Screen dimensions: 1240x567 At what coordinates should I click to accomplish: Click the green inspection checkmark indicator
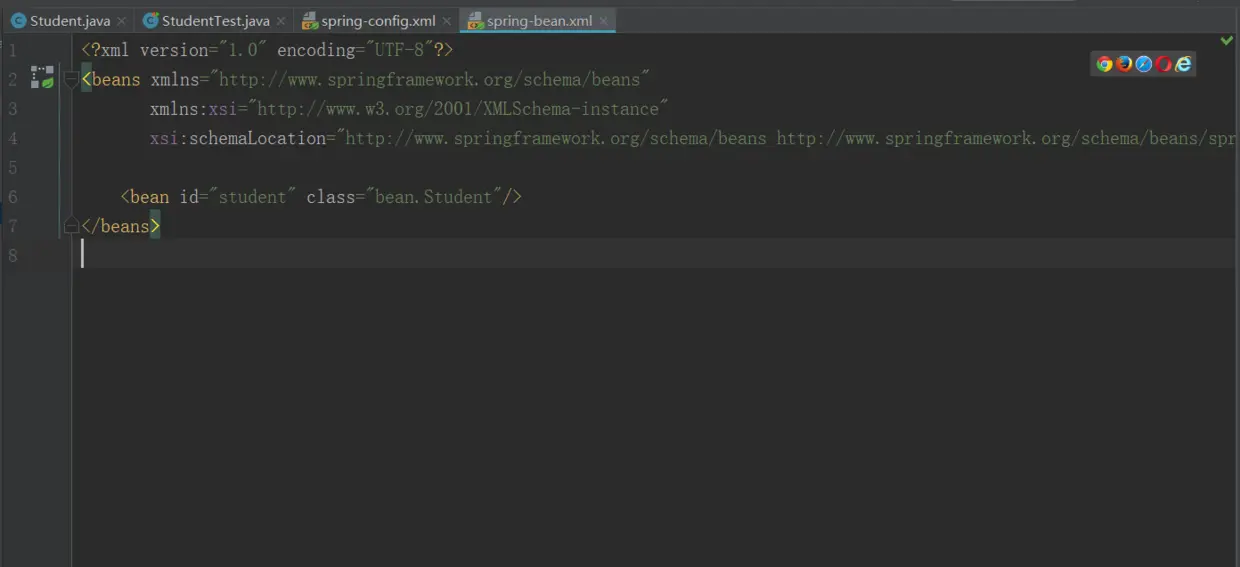pos(1227,41)
